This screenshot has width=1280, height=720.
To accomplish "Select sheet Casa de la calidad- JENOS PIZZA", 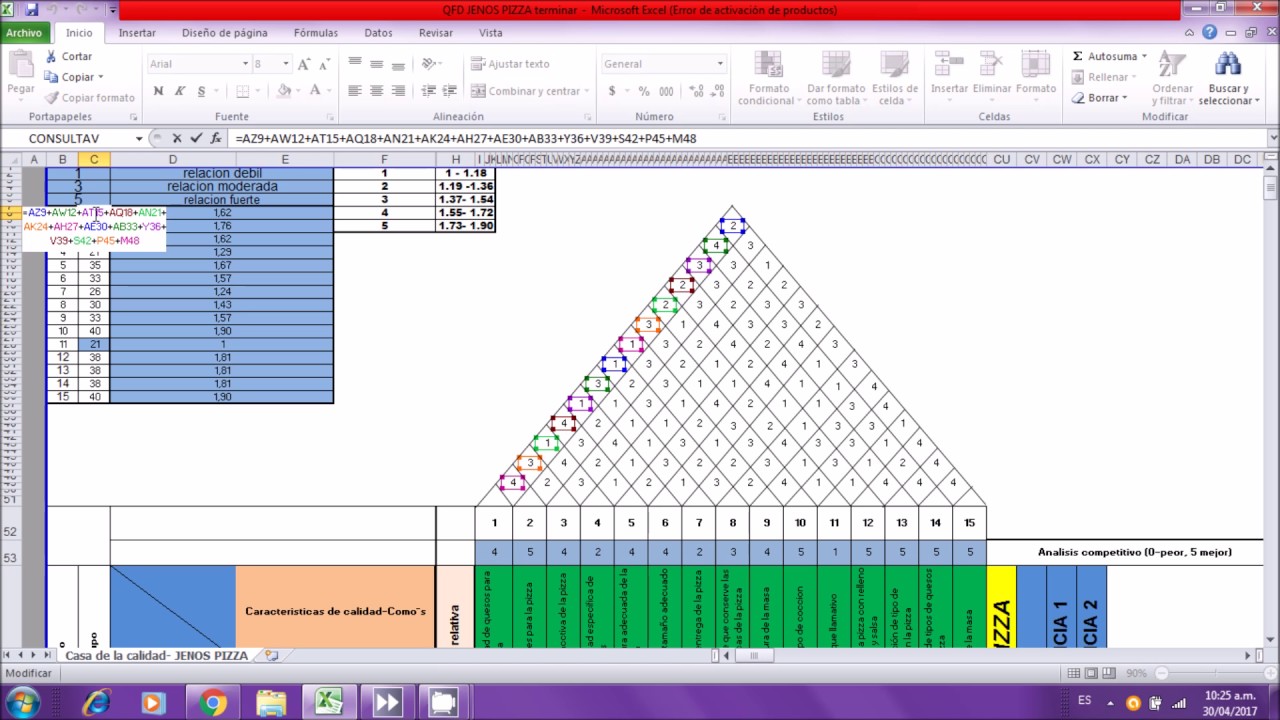I will (x=156, y=656).
